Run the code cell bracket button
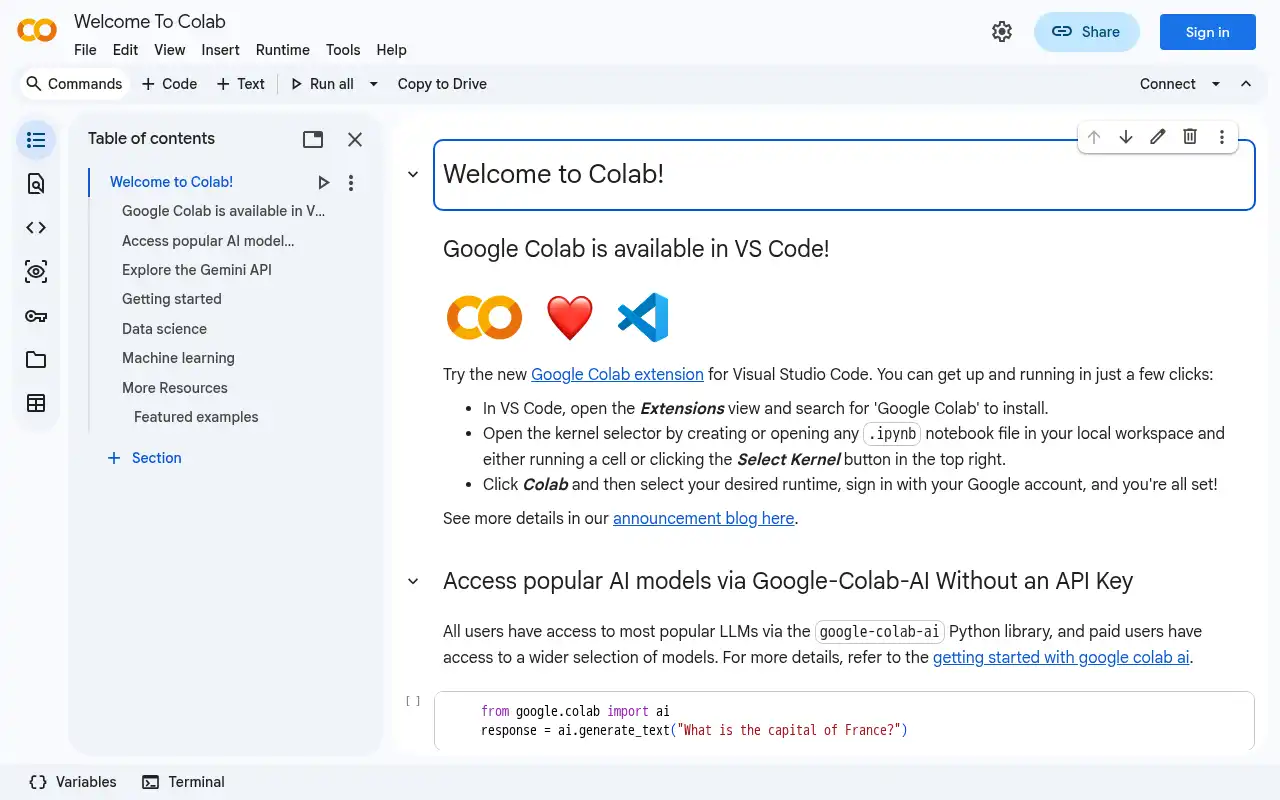 click(x=413, y=701)
